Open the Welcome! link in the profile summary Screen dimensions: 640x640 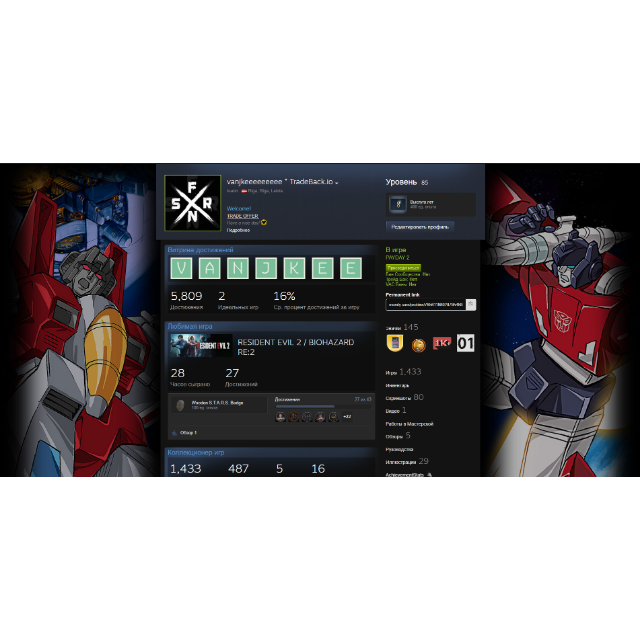239,209
